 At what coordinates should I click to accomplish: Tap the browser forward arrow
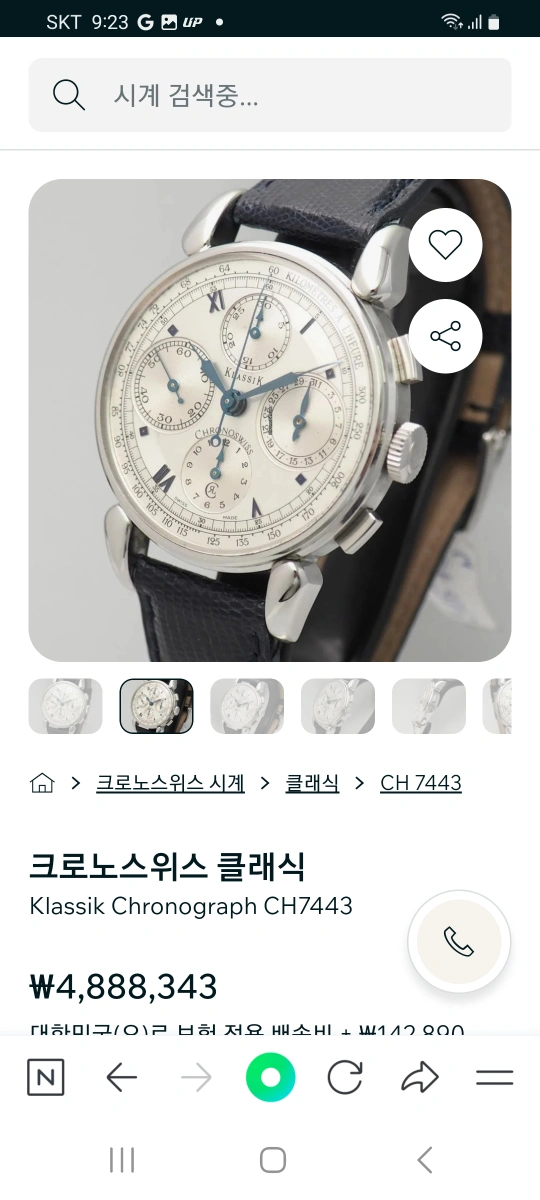click(x=196, y=1077)
